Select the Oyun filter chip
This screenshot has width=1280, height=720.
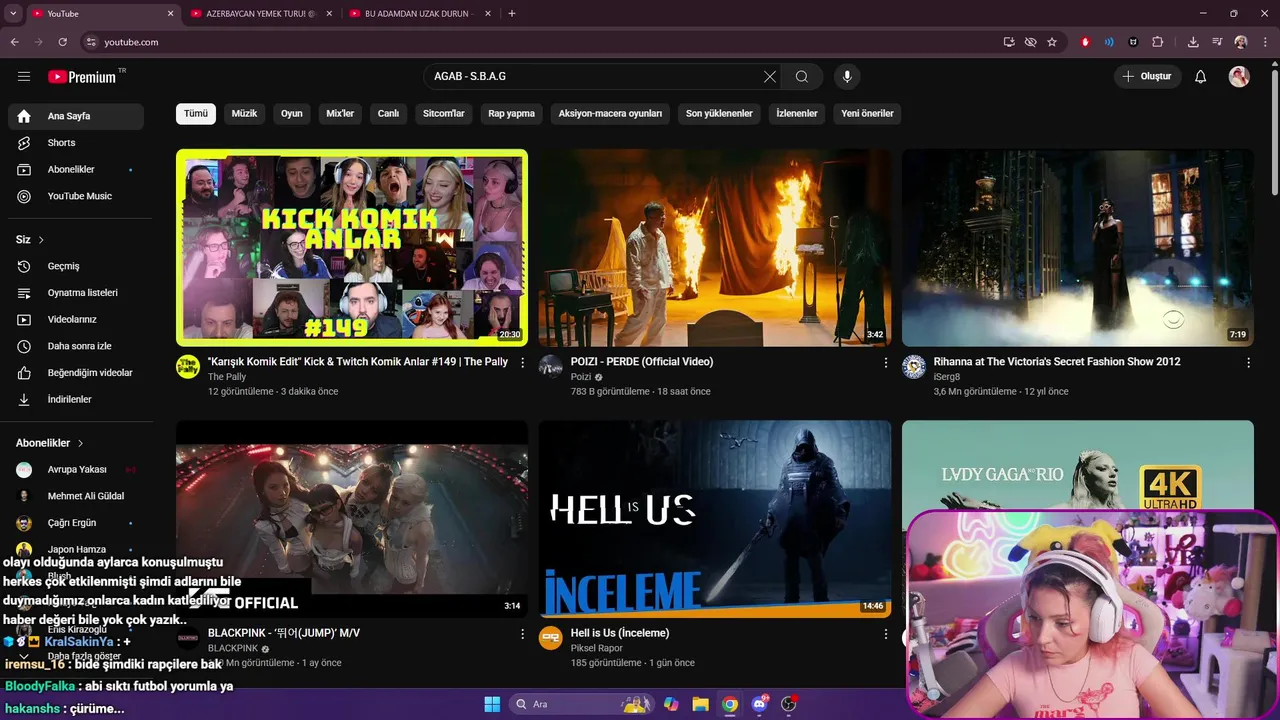tap(292, 113)
